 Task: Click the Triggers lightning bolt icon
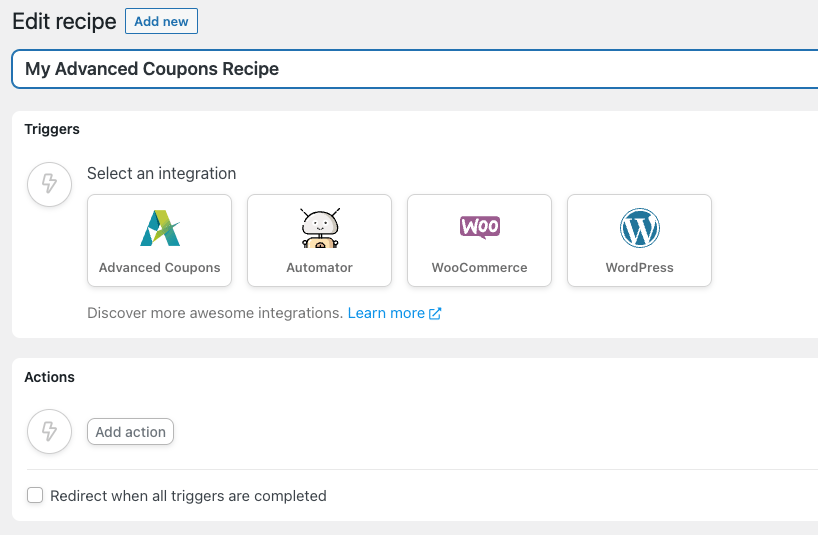coord(49,184)
